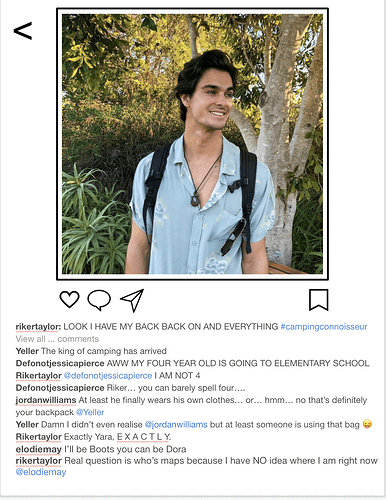Open the @Yeller mention in jordanwilliams' comment
This screenshot has height=500, width=386.
coord(90,412)
